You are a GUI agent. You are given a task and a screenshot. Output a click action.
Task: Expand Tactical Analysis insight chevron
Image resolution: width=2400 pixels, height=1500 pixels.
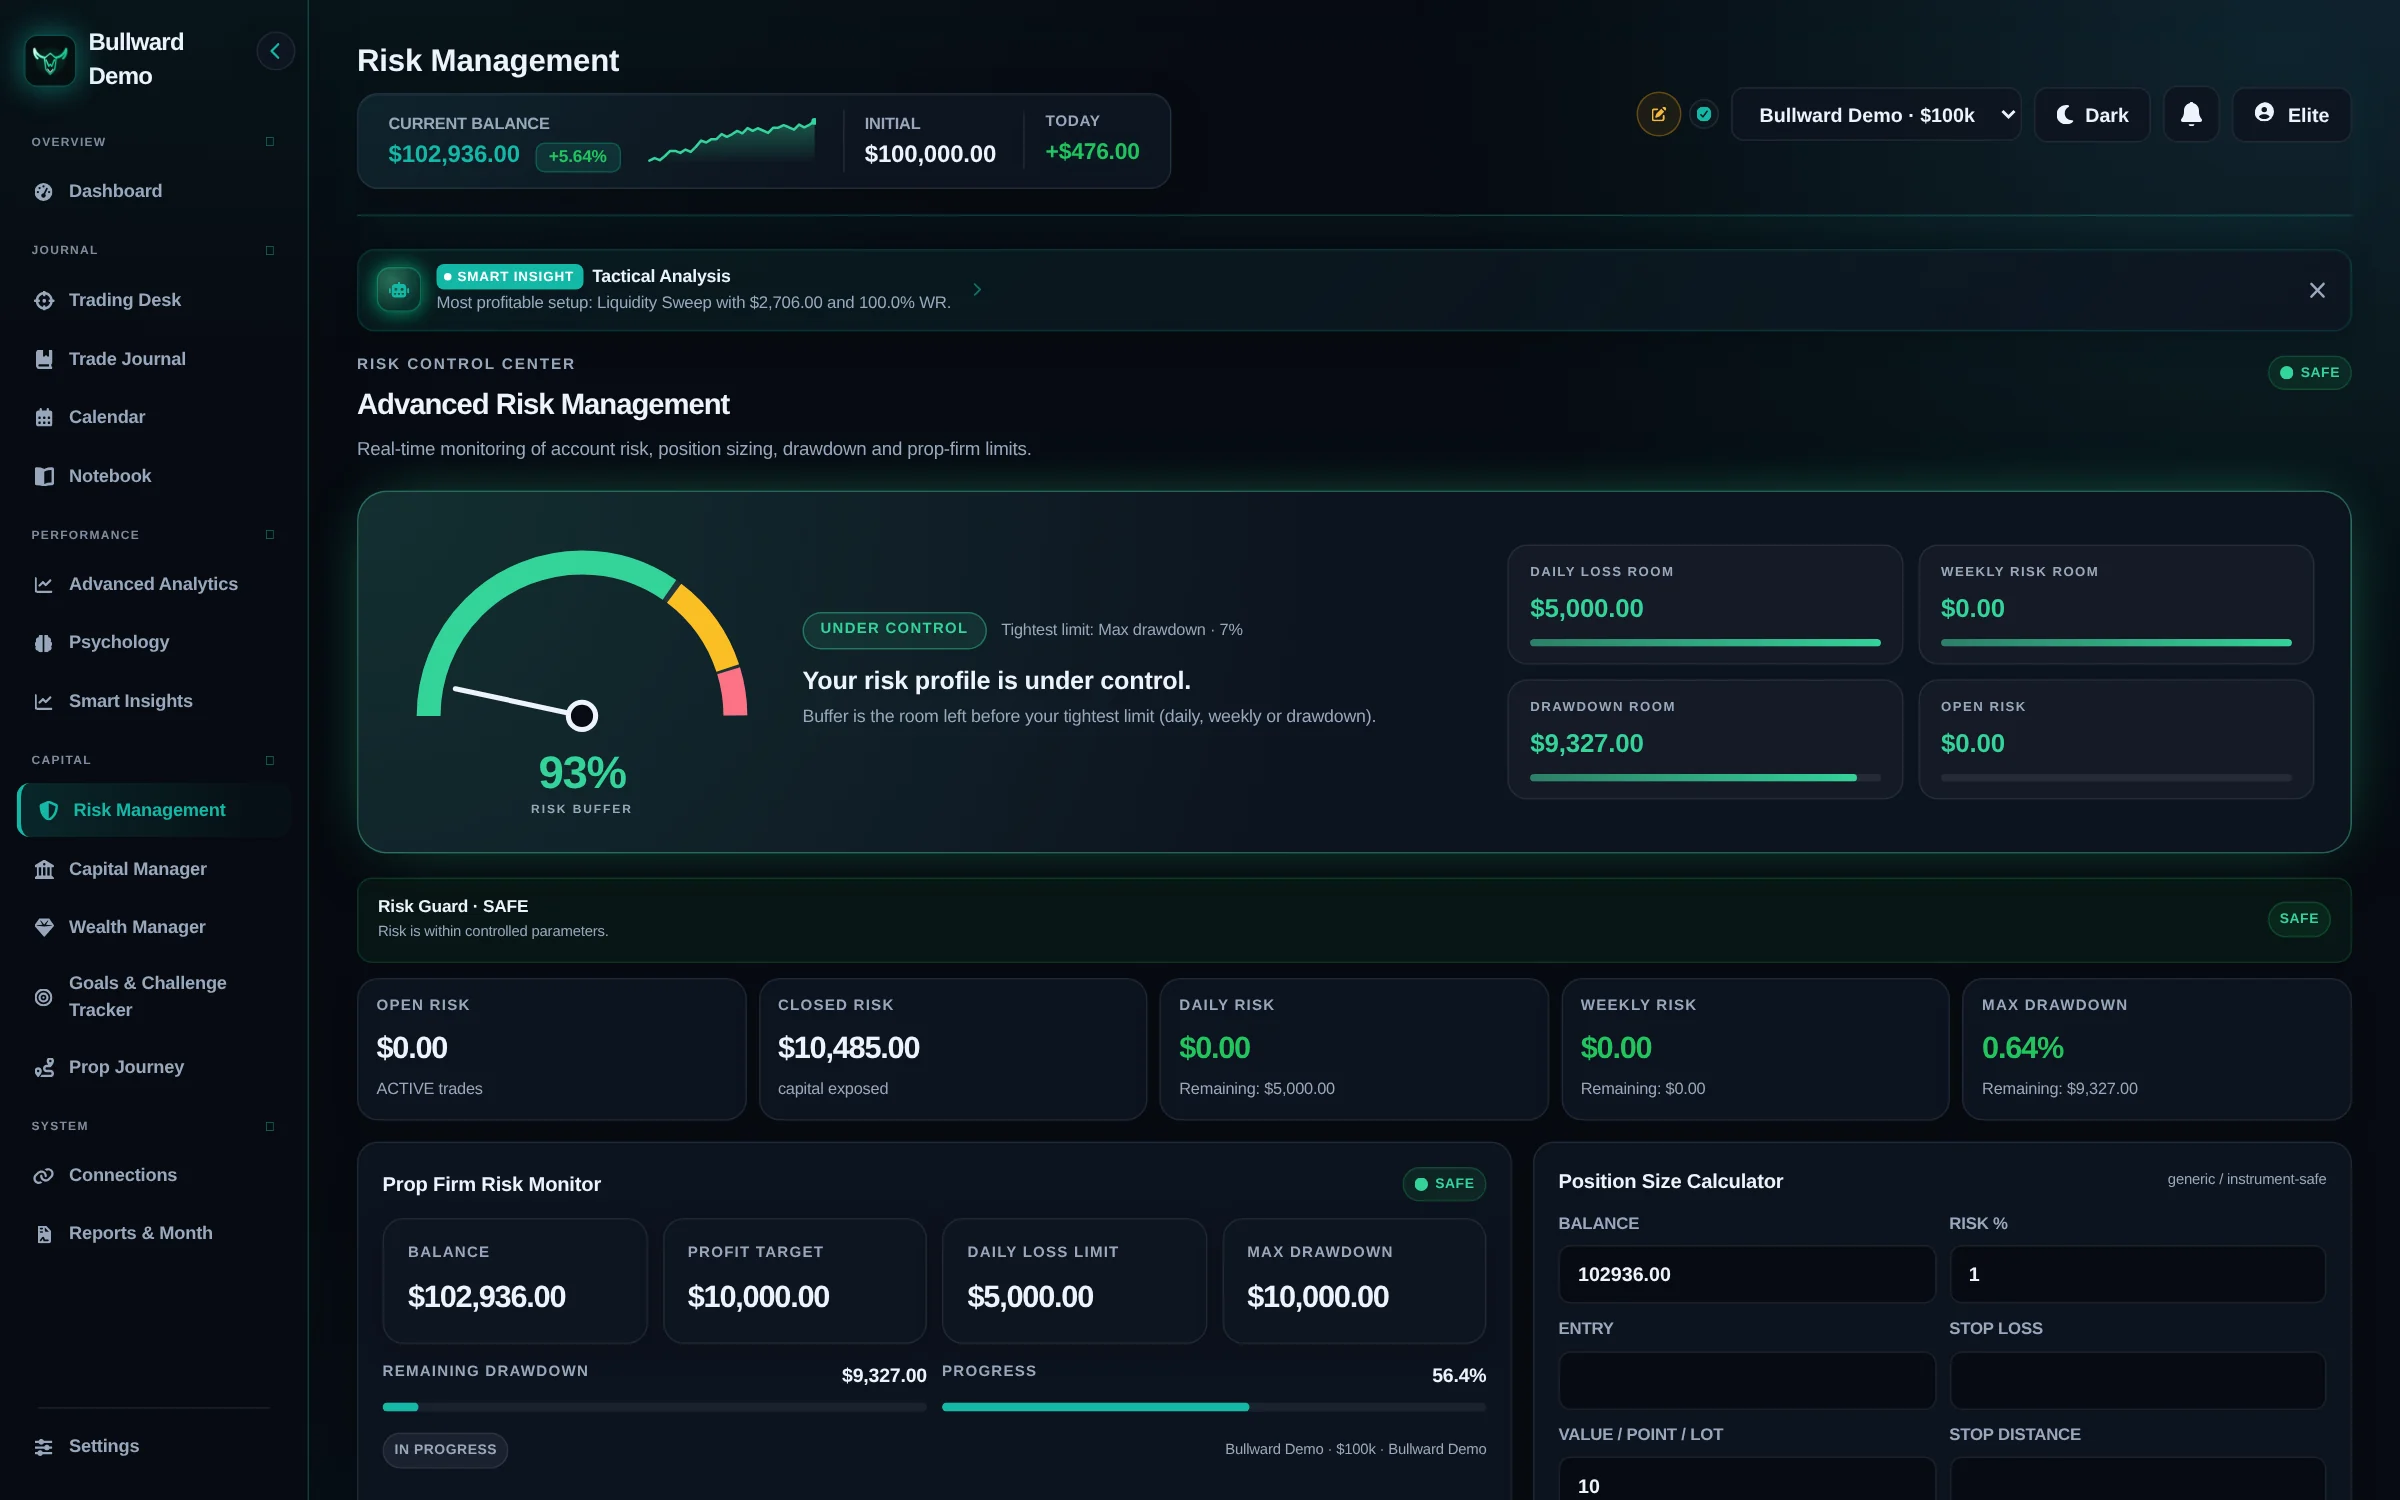click(977, 290)
